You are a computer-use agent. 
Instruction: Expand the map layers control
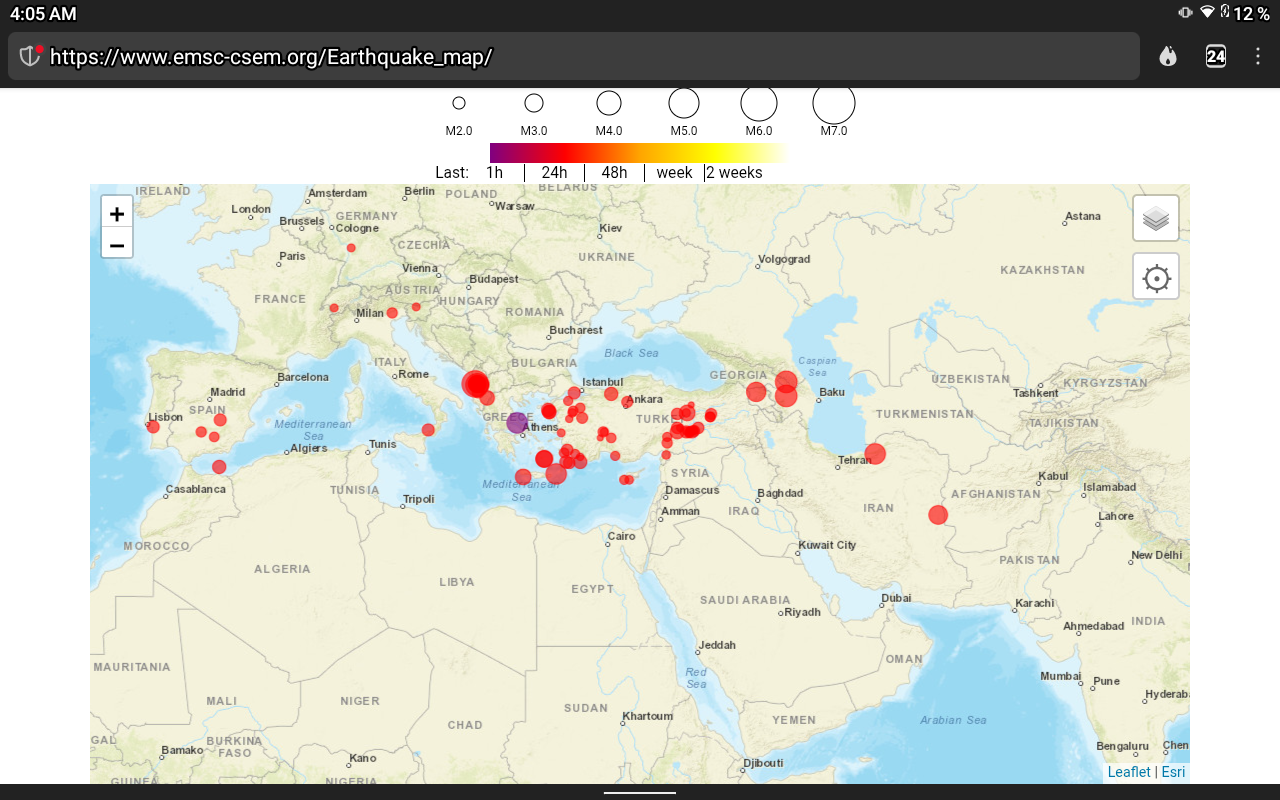point(1156,218)
